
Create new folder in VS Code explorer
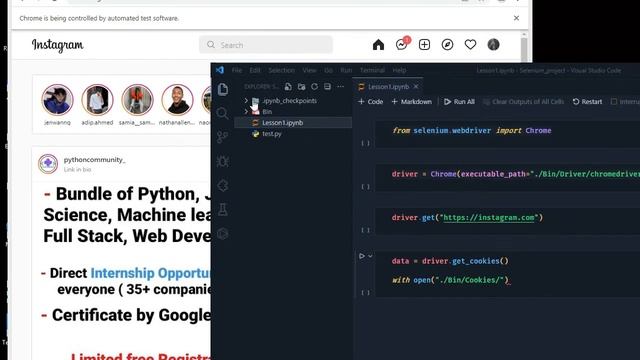(x=302, y=87)
